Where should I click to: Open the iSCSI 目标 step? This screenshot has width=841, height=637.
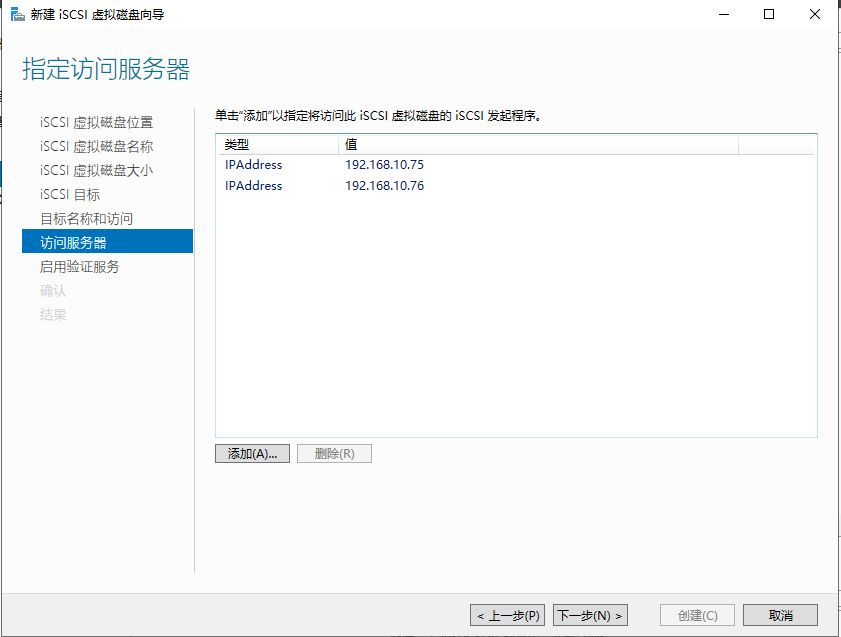[70, 195]
